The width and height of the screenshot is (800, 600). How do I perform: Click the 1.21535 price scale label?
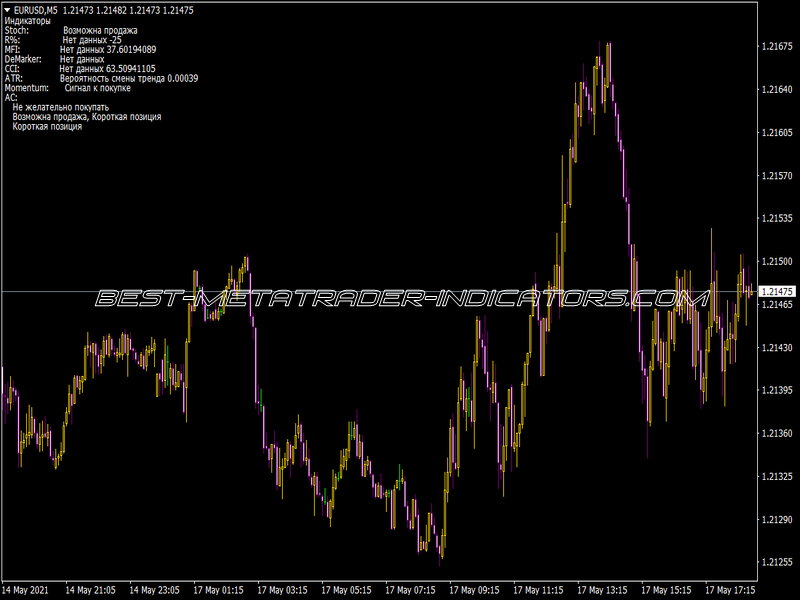click(777, 218)
